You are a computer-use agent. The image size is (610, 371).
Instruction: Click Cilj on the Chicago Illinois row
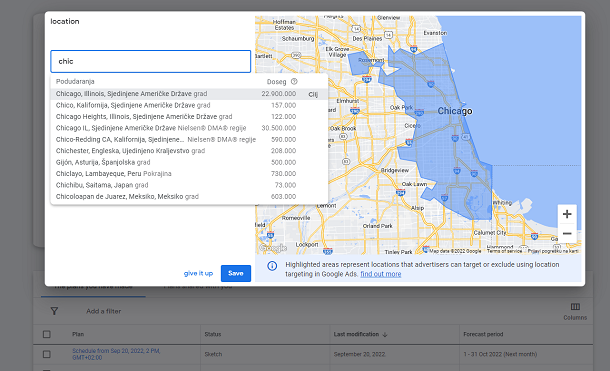(313, 94)
